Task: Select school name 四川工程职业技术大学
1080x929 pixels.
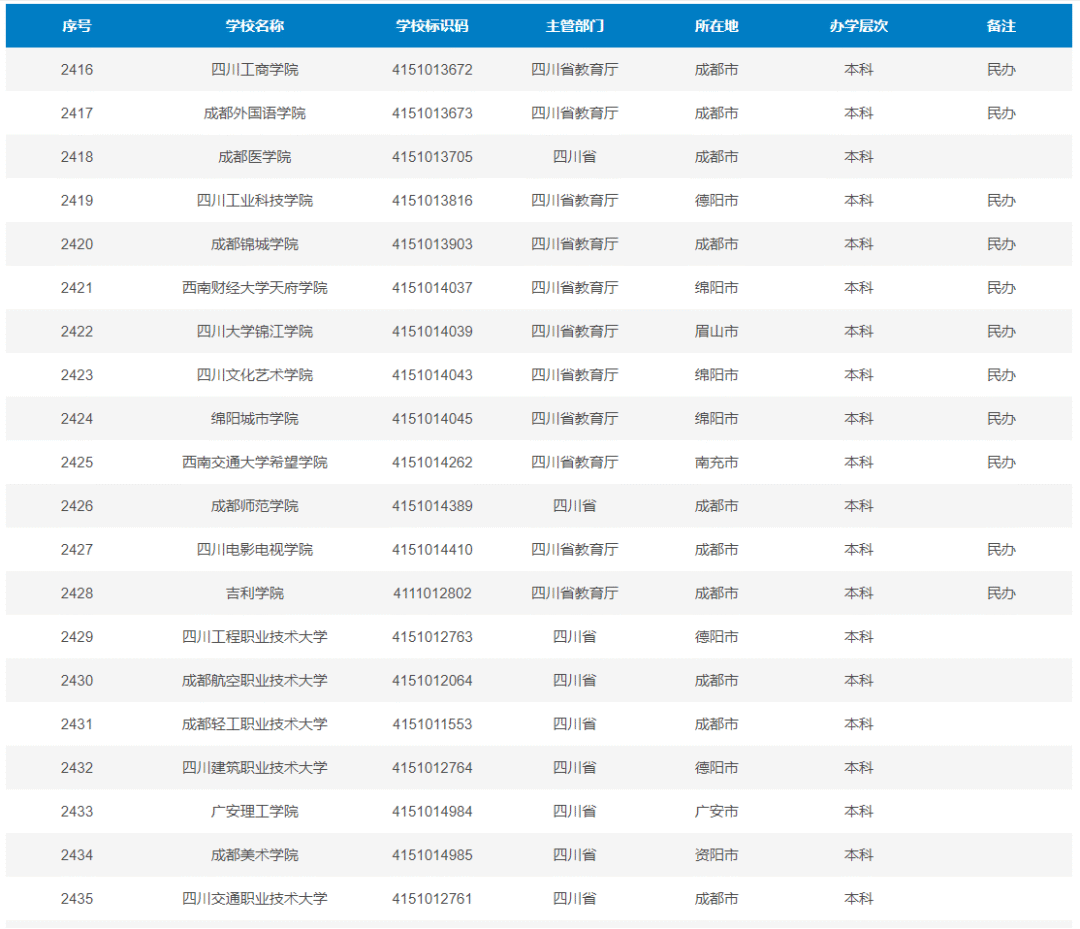Action: [255, 637]
